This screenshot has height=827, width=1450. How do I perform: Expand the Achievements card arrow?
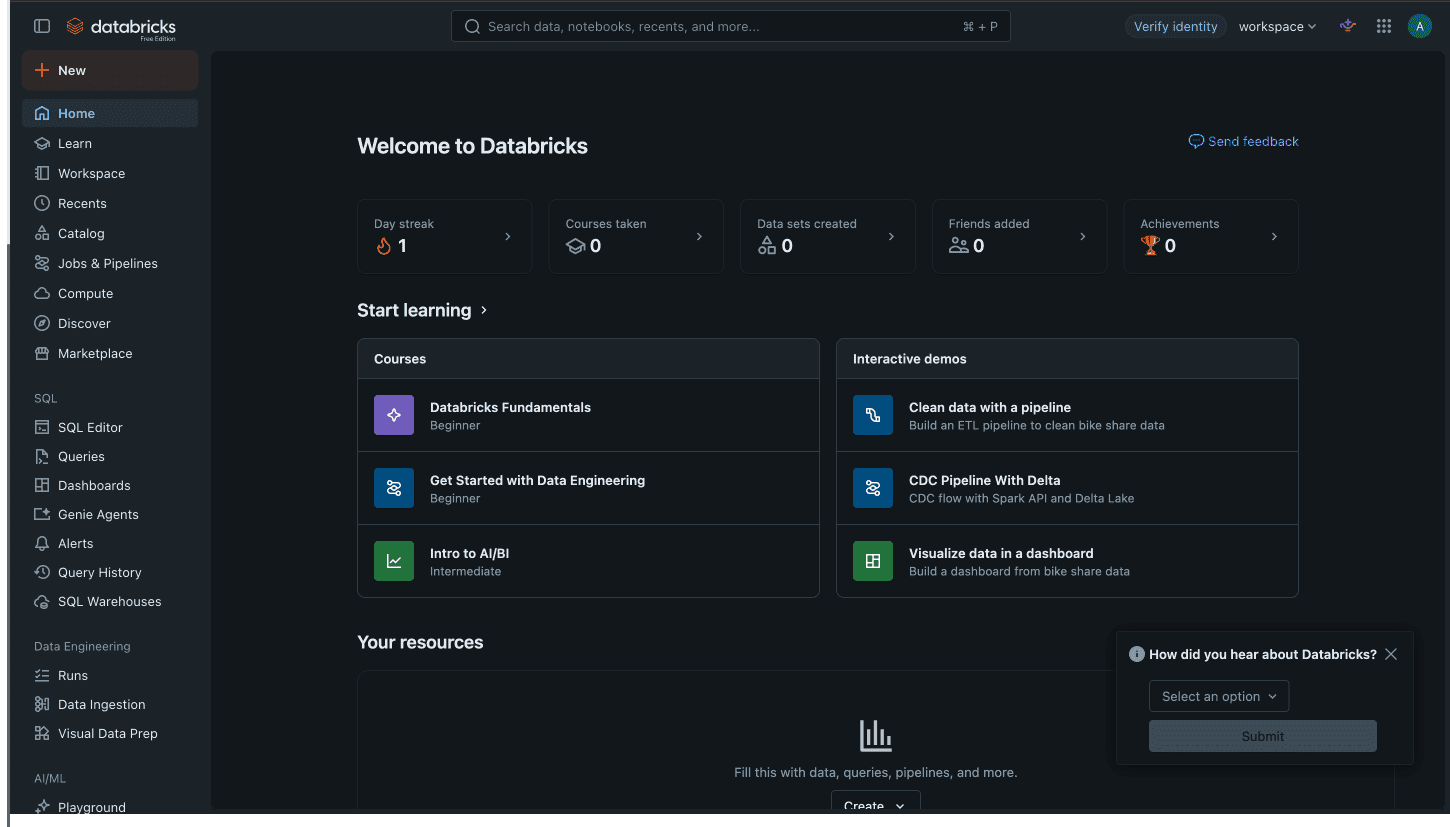[1274, 237]
